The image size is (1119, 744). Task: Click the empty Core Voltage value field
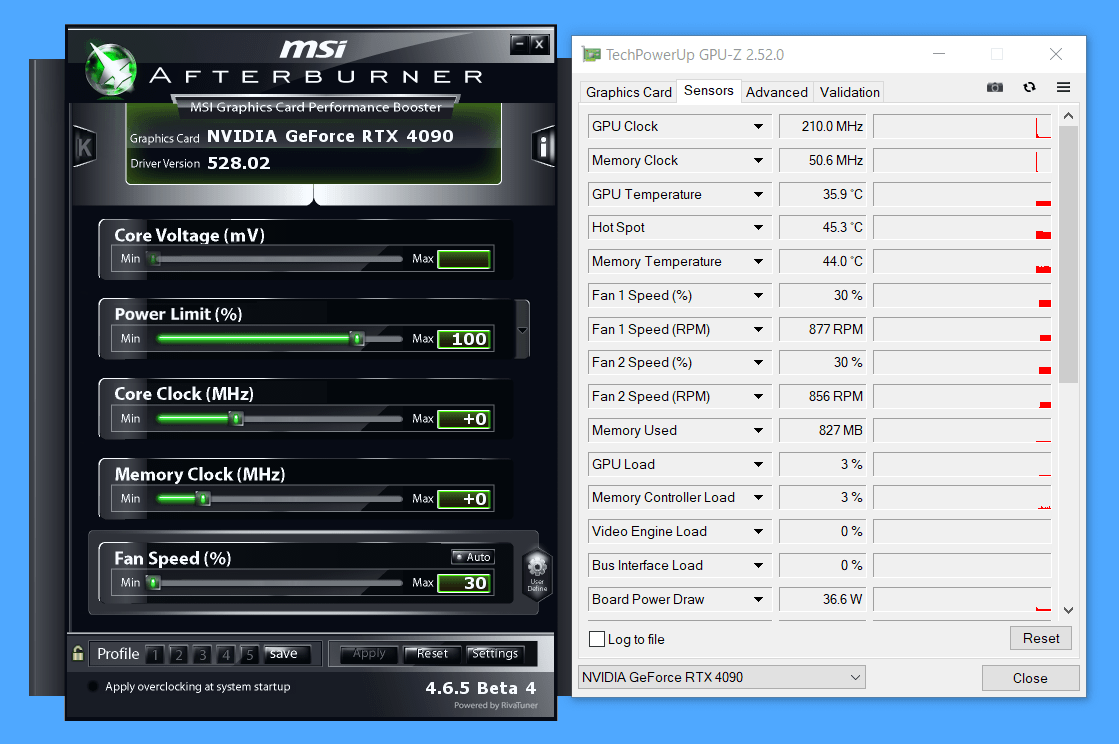464,259
